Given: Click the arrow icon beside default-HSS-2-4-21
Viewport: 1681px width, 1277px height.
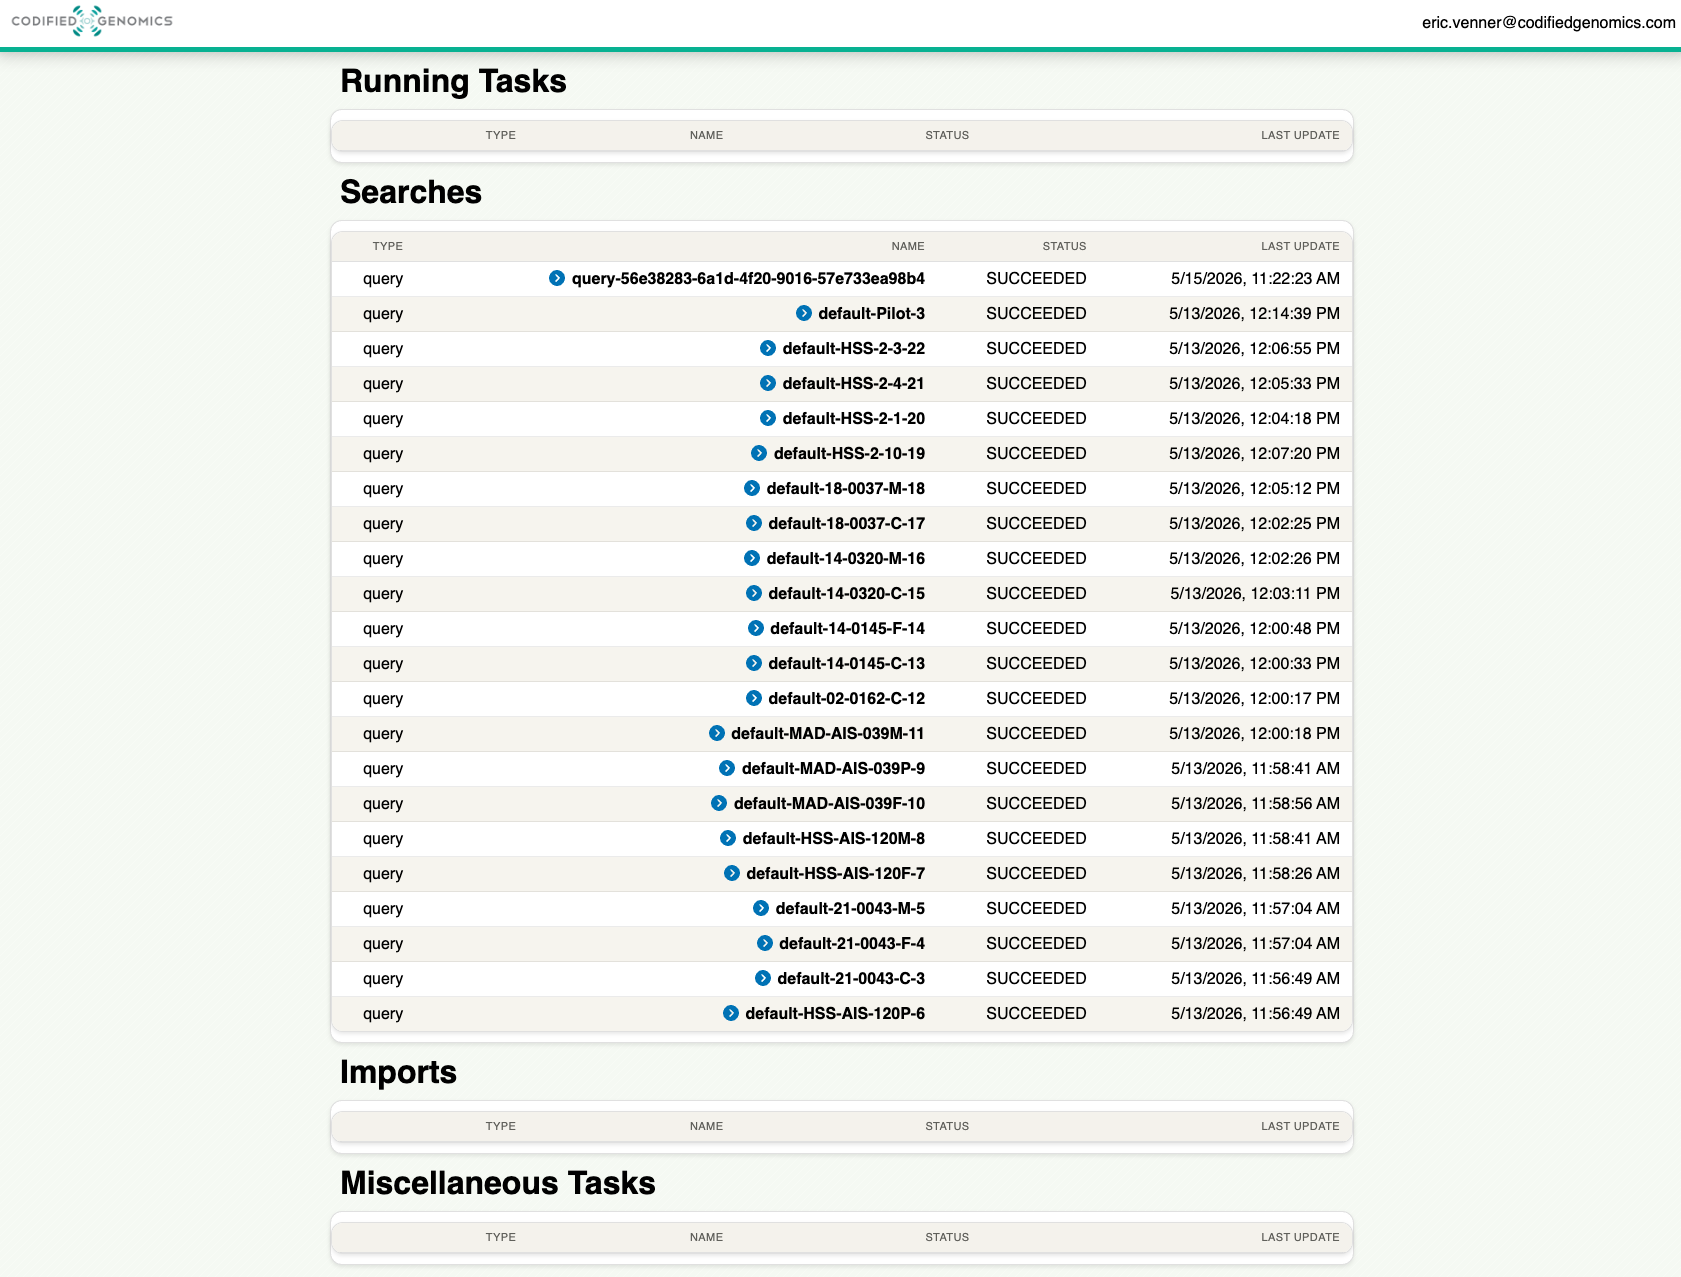Looking at the screenshot, I should tap(768, 383).
